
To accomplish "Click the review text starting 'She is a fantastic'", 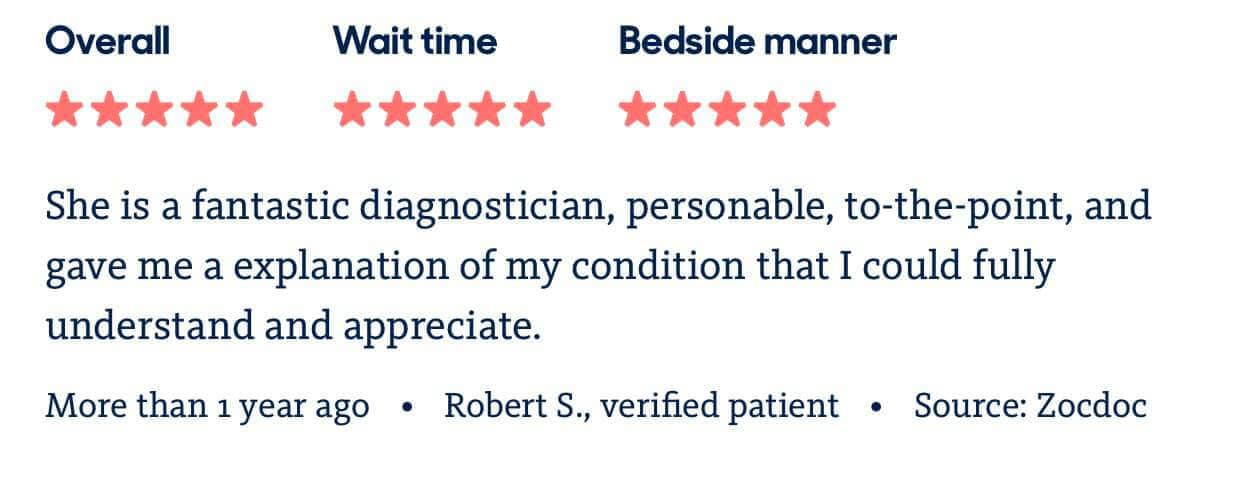I will pos(598,267).
